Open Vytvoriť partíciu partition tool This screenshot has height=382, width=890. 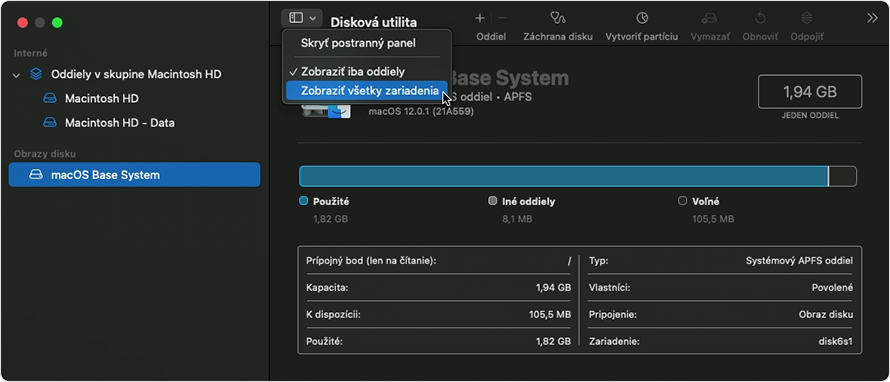[x=641, y=18]
